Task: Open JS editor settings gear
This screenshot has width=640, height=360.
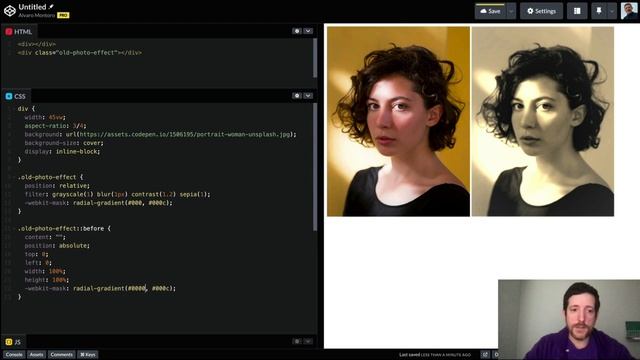Action: click(297, 341)
